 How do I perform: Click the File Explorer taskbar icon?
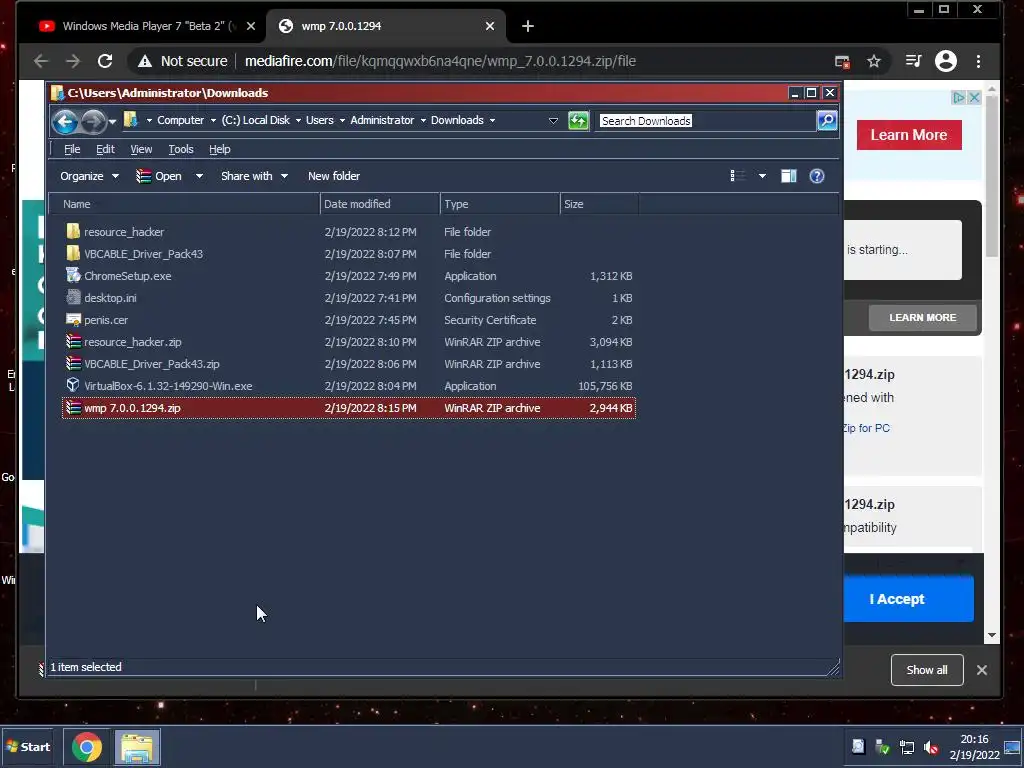point(137,747)
